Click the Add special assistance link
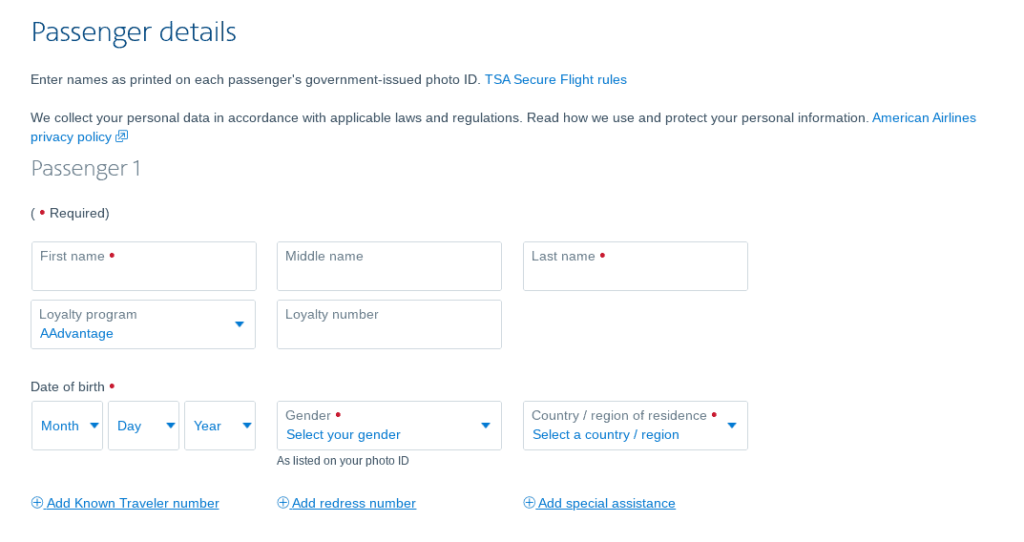The height and width of the screenshot is (542, 1024). click(x=606, y=503)
